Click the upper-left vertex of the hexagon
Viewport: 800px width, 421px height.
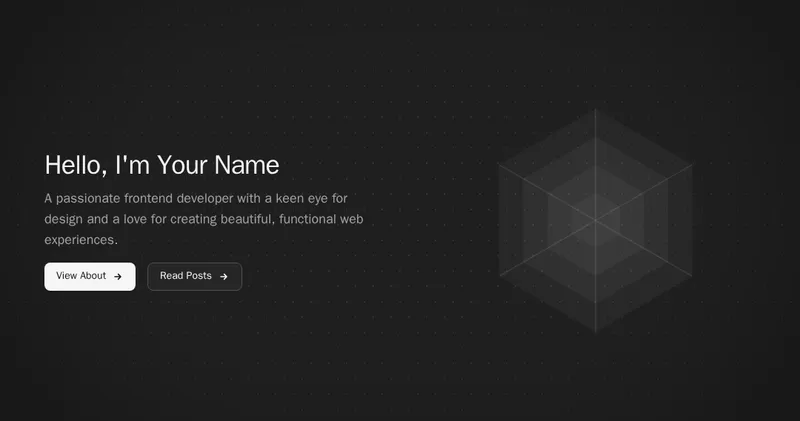click(499, 165)
